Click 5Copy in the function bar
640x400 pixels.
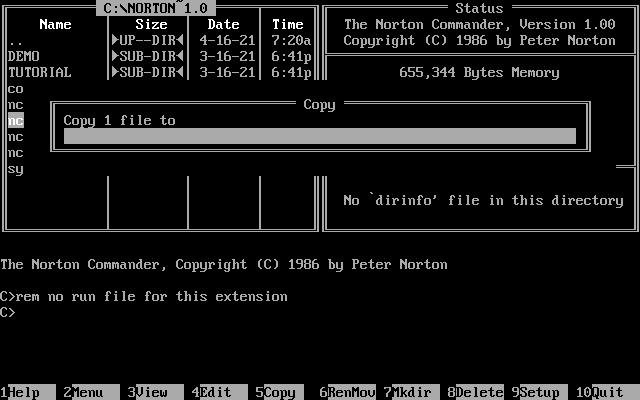[280, 392]
